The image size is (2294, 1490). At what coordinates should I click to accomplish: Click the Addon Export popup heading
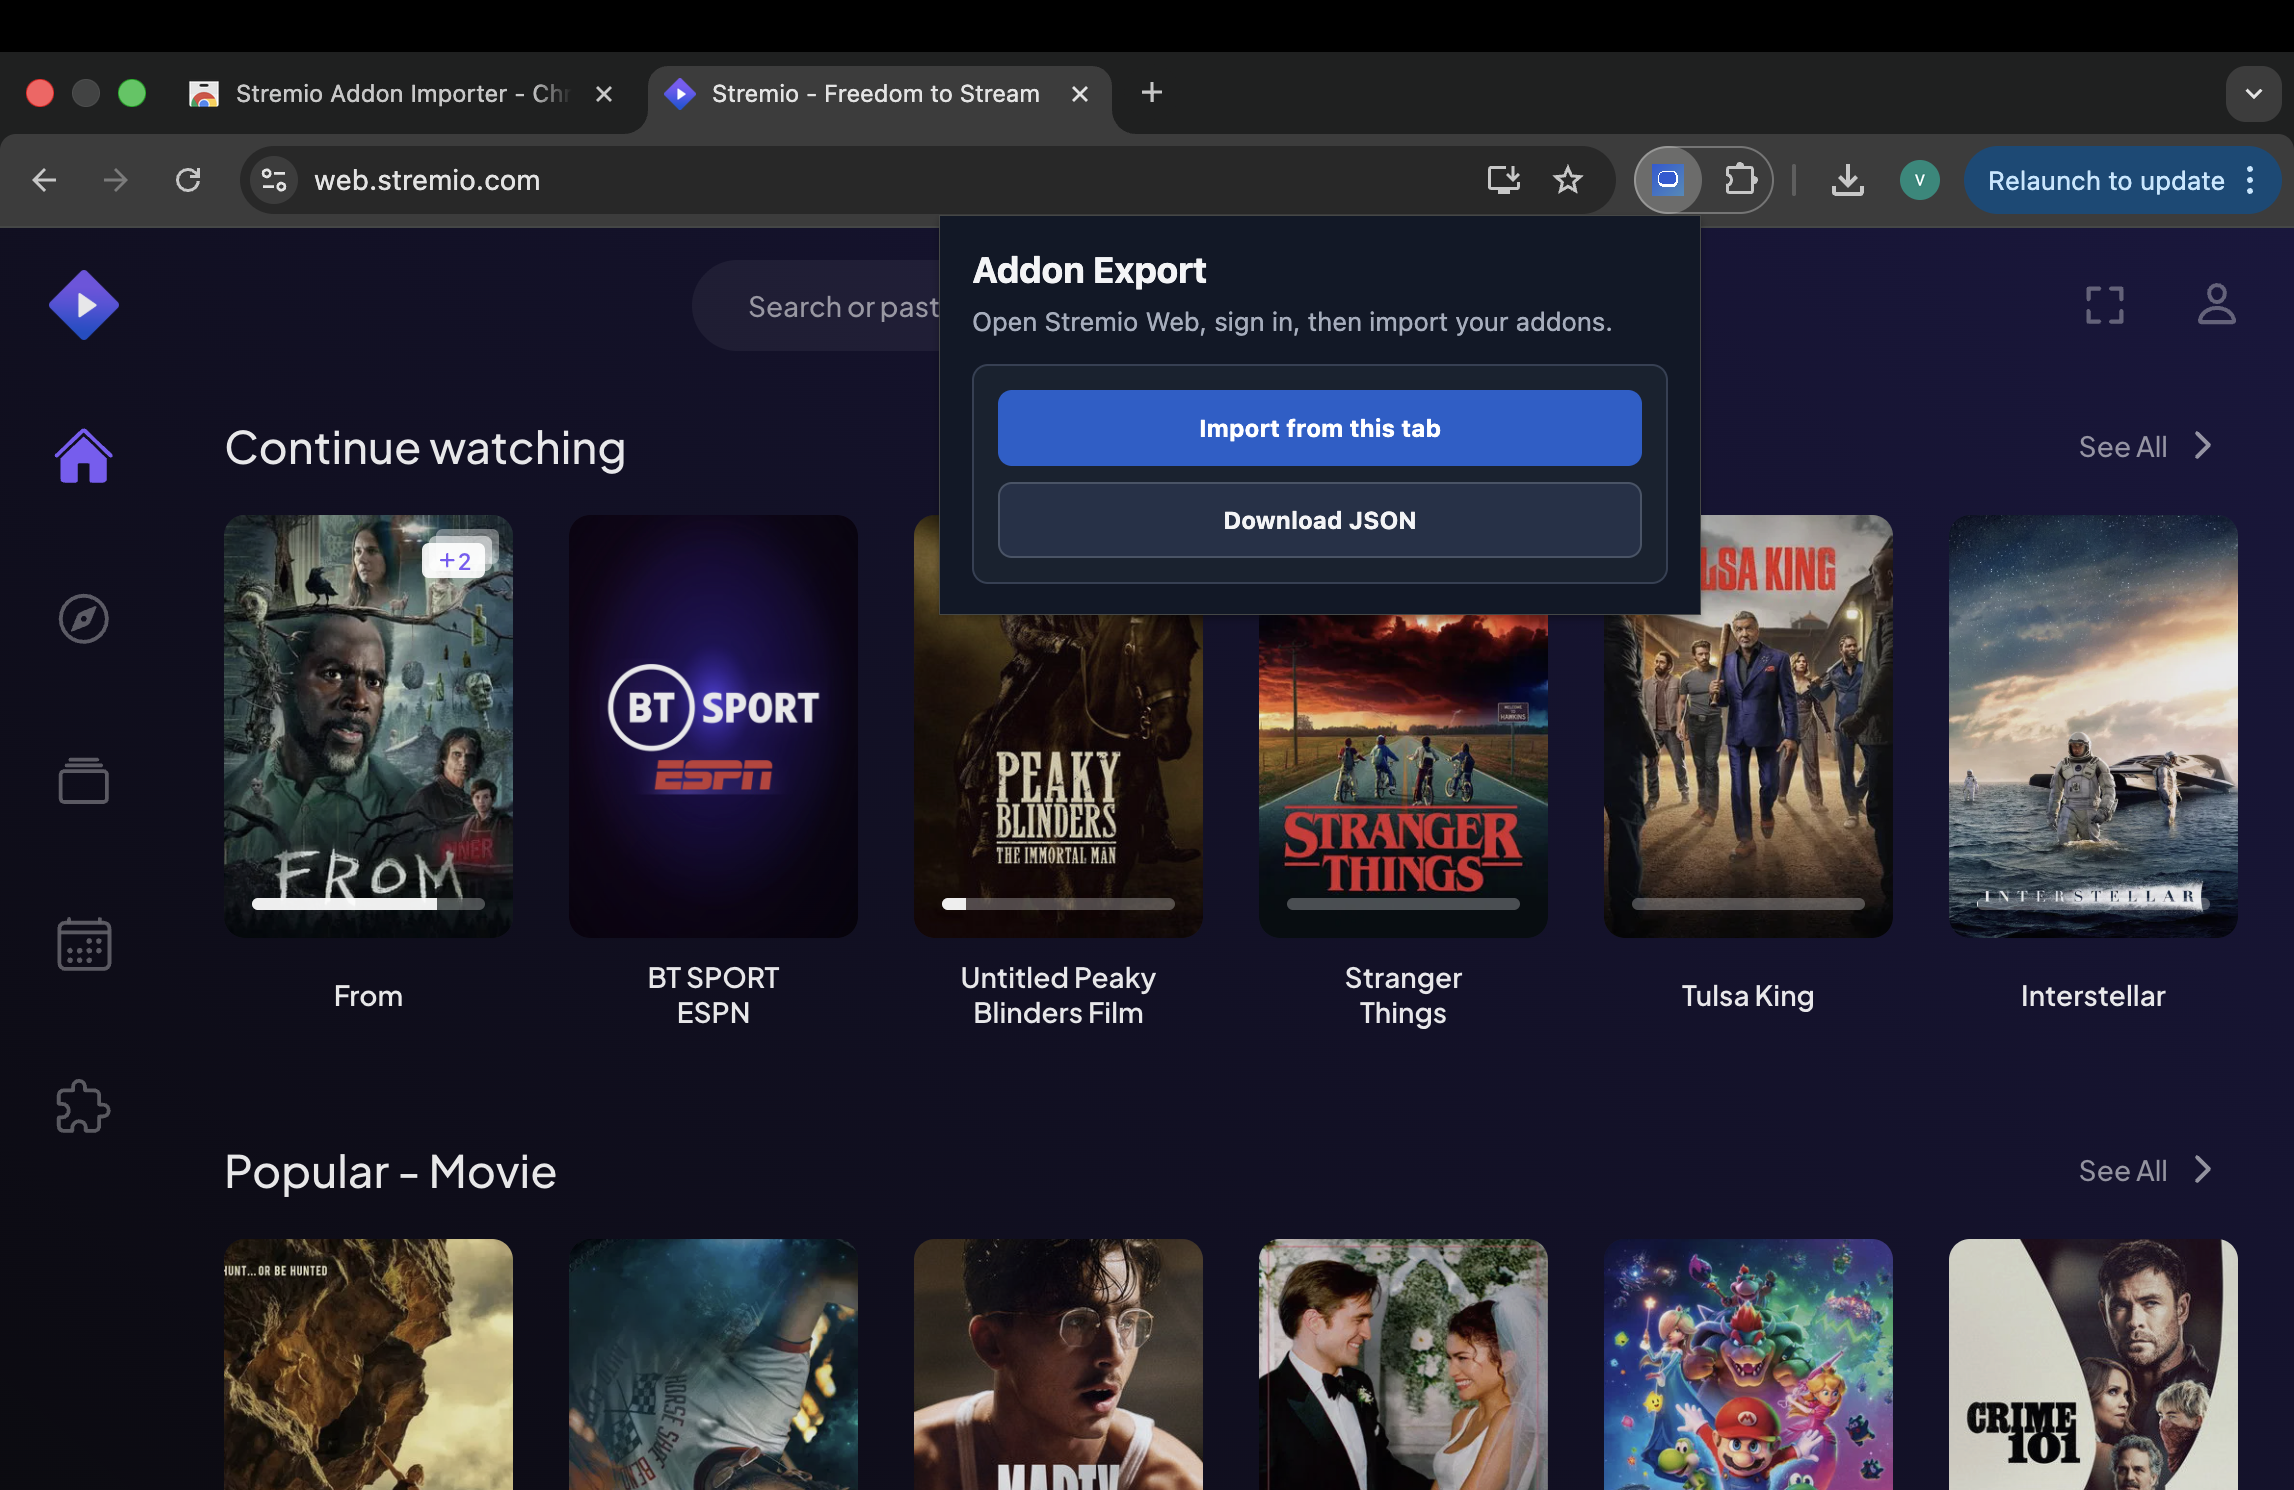click(x=1089, y=270)
